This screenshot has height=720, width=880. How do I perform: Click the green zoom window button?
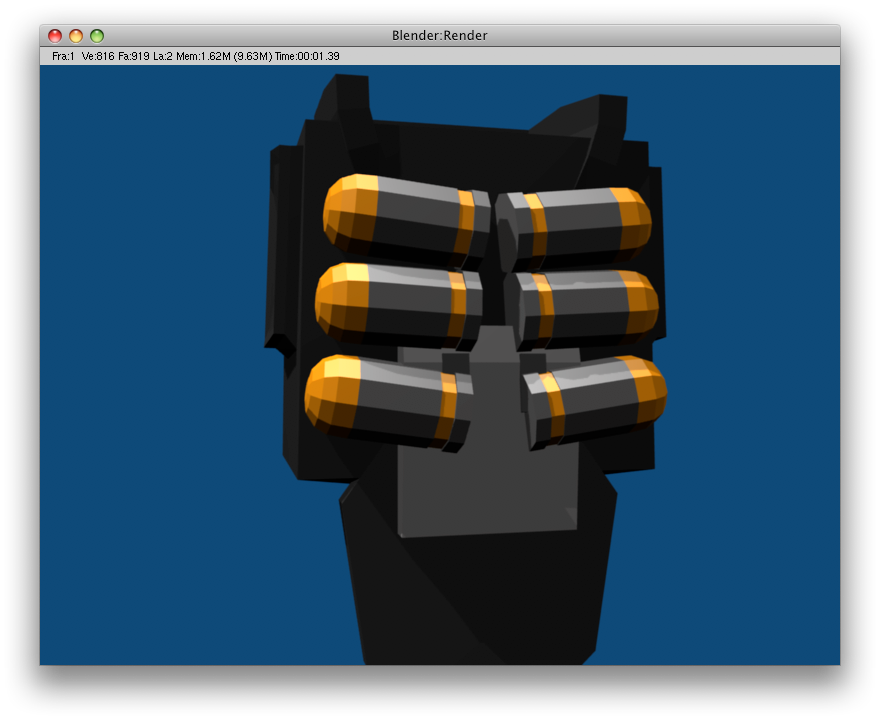click(x=97, y=36)
